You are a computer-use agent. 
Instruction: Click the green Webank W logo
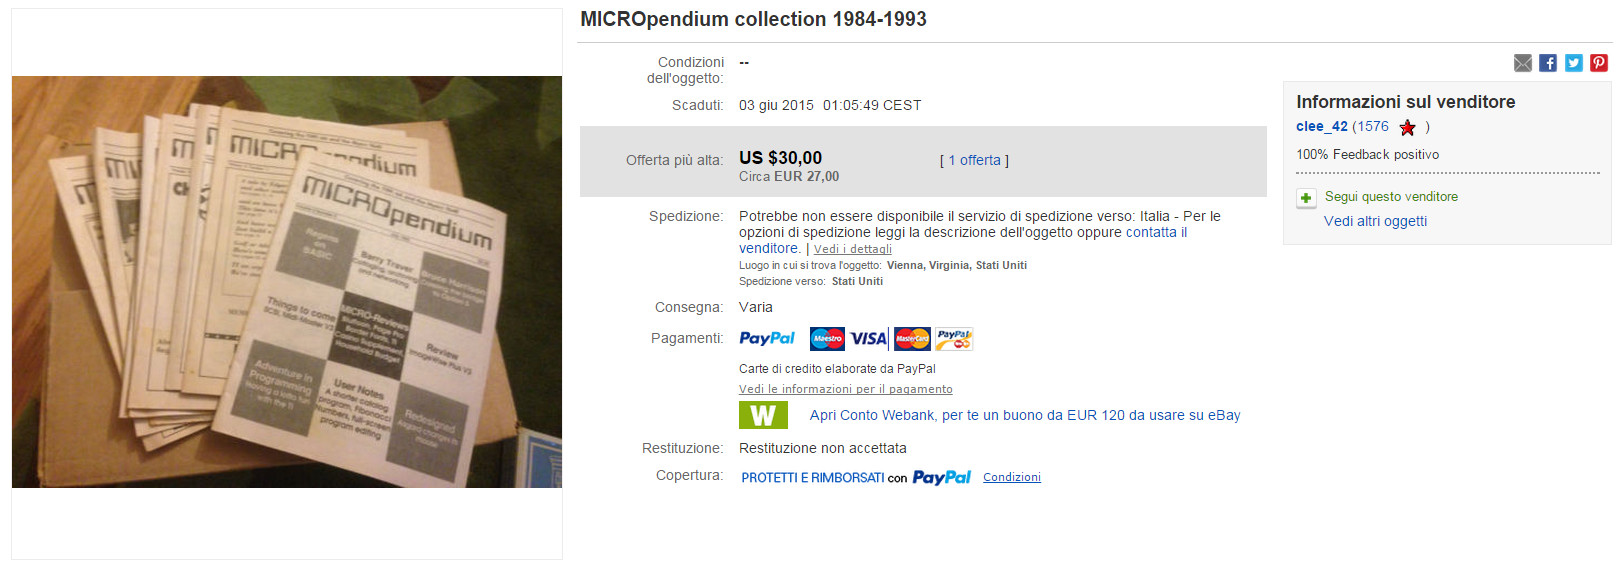click(763, 415)
